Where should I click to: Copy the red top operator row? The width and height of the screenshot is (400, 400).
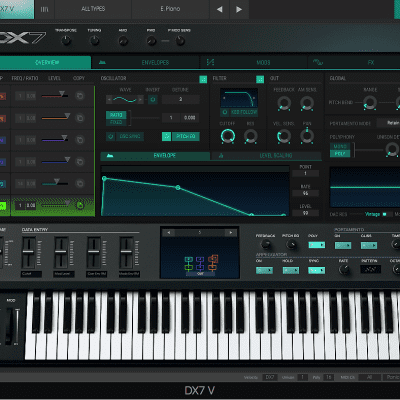click(80, 96)
